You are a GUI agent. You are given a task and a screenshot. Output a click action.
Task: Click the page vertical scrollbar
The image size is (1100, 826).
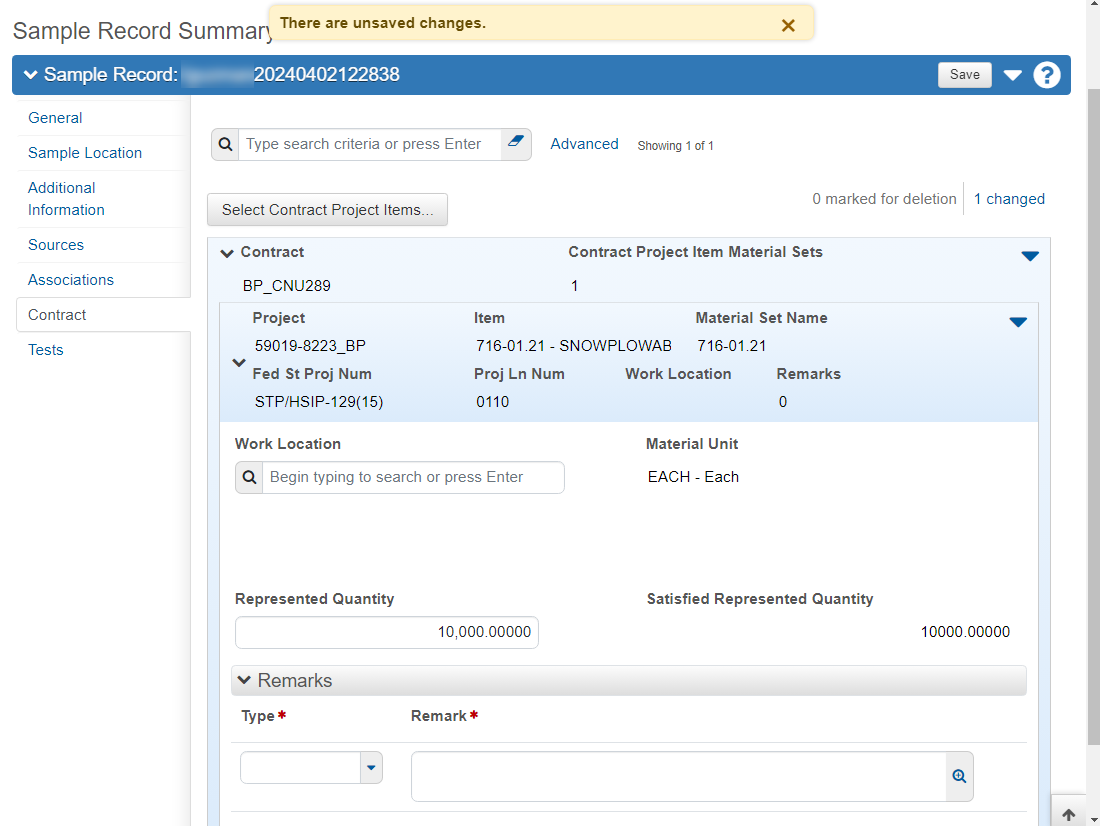(1093, 416)
